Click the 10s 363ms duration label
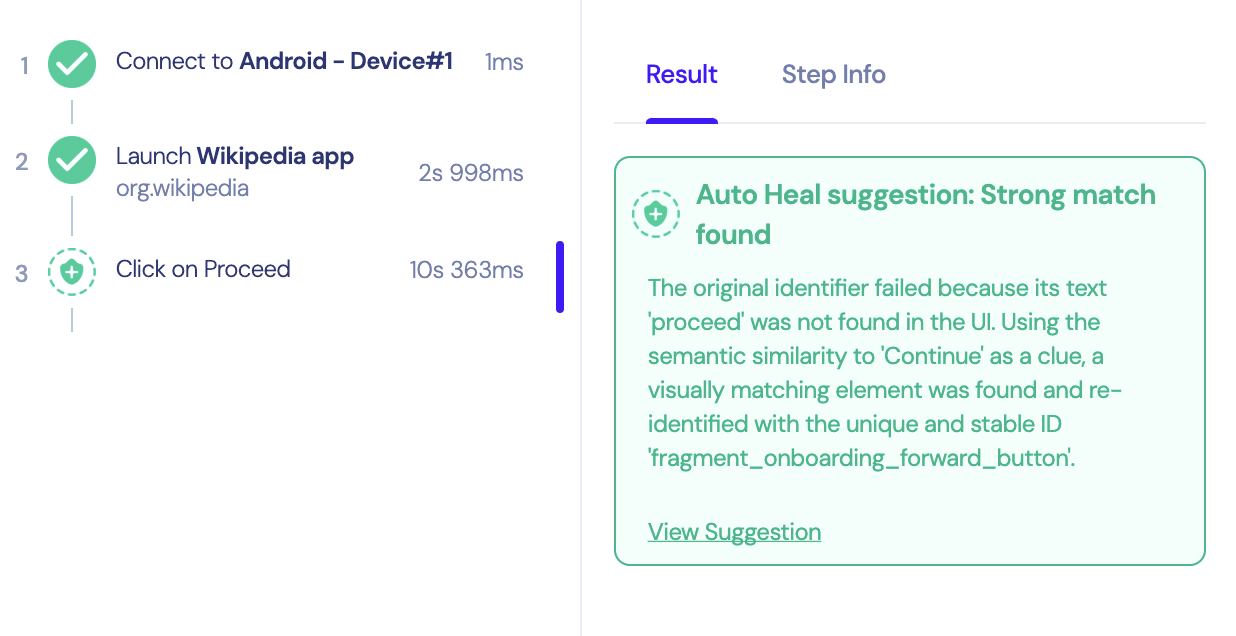Screen dimensions: 1236x636 point(466,270)
